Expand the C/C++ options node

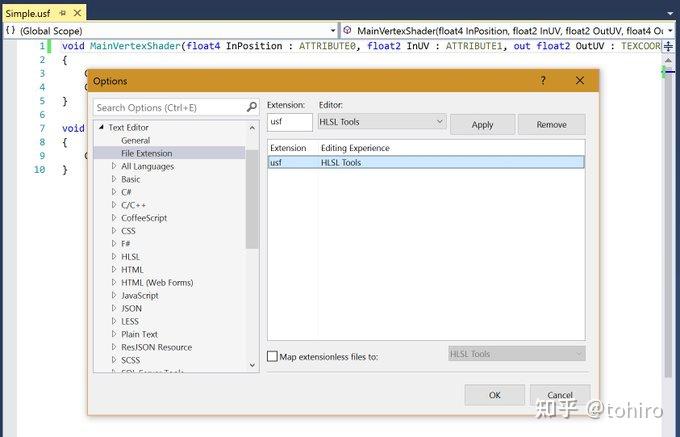tap(114, 205)
